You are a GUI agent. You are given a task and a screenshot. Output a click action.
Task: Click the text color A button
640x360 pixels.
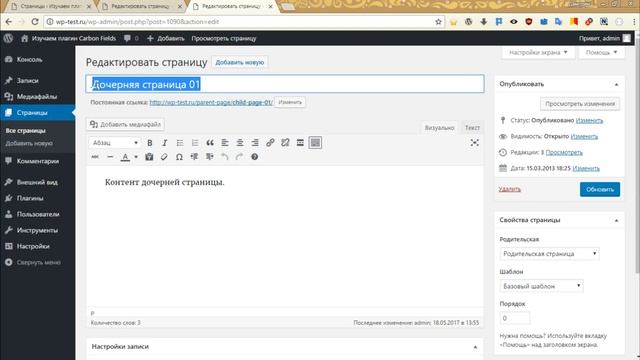[x=125, y=157]
